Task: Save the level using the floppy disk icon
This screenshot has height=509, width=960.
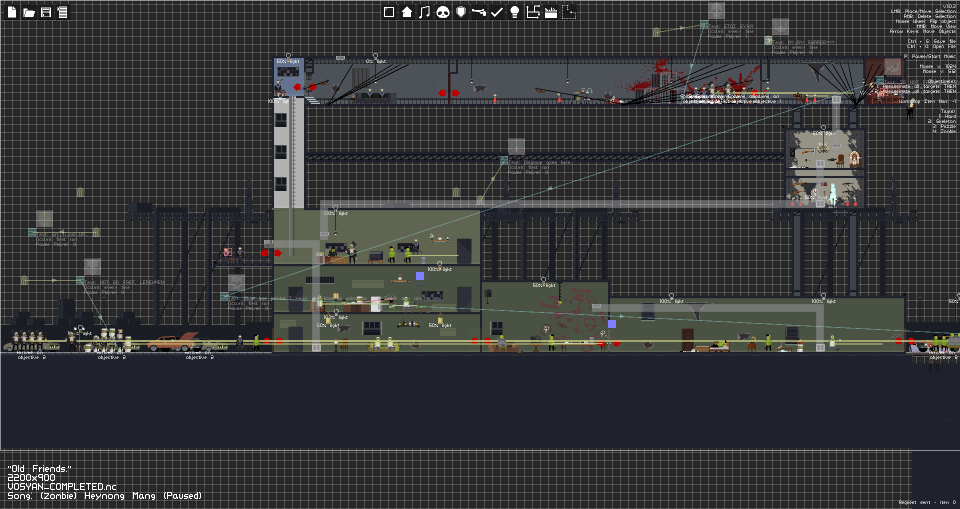Action: tap(46, 12)
